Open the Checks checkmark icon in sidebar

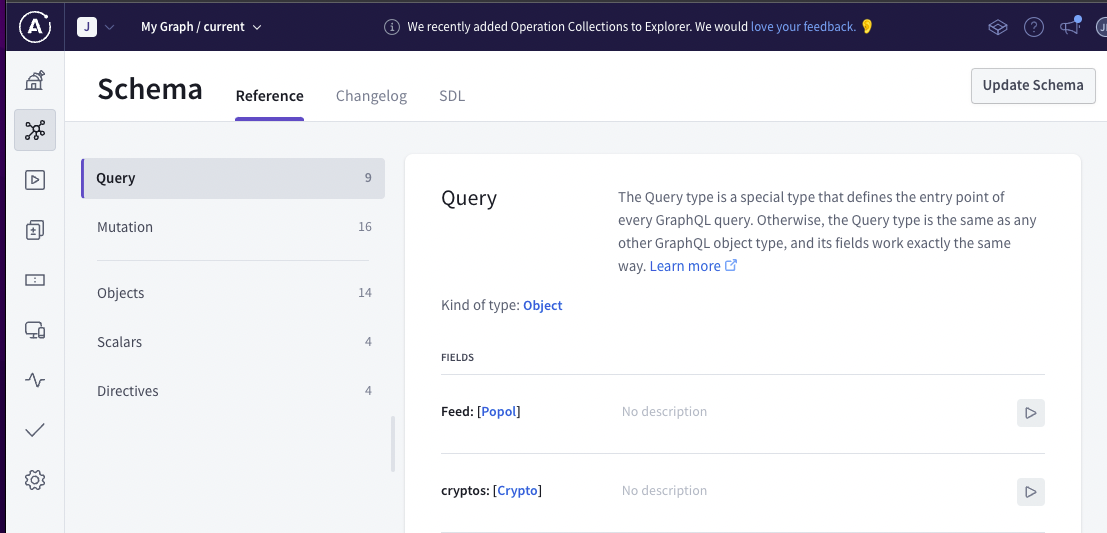coord(35,430)
